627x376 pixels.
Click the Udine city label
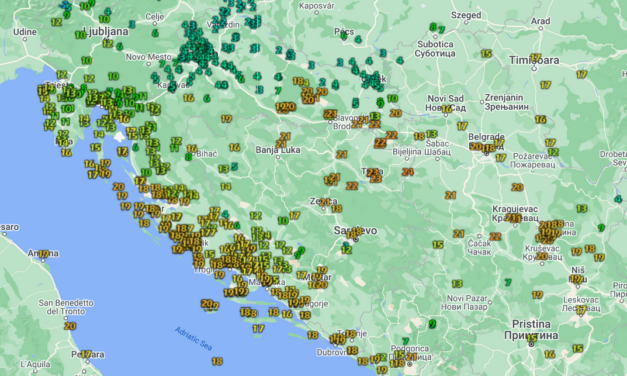click(25, 32)
